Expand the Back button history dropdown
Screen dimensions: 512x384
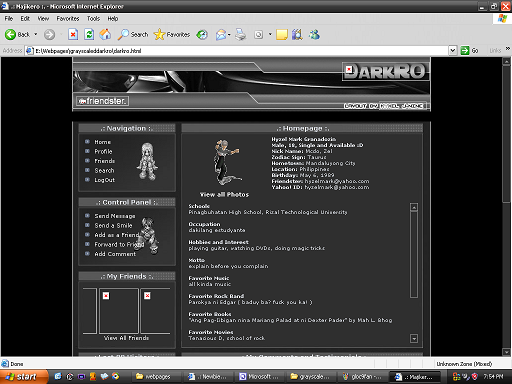(x=35, y=34)
